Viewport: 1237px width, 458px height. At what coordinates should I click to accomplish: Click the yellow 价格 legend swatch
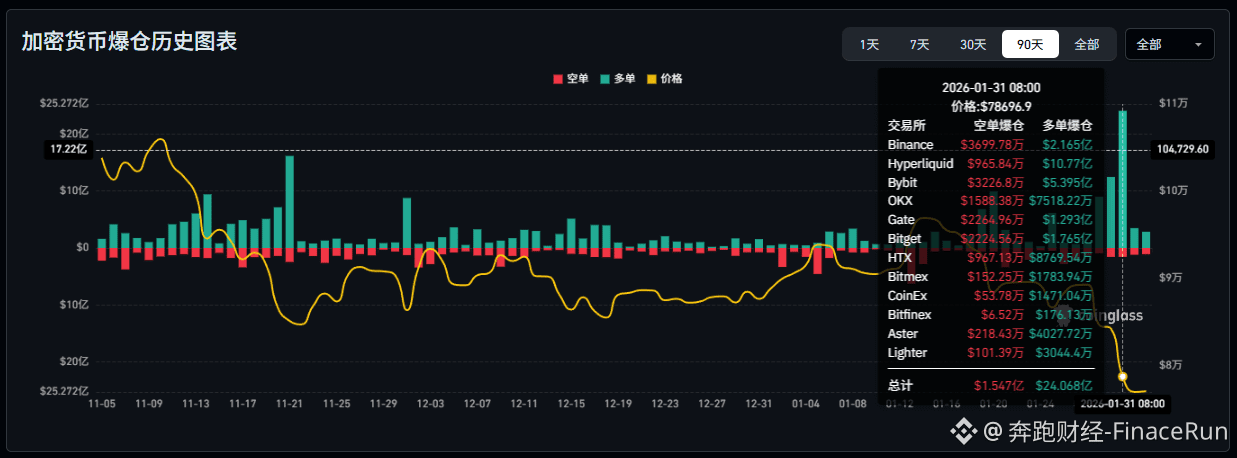coord(652,79)
